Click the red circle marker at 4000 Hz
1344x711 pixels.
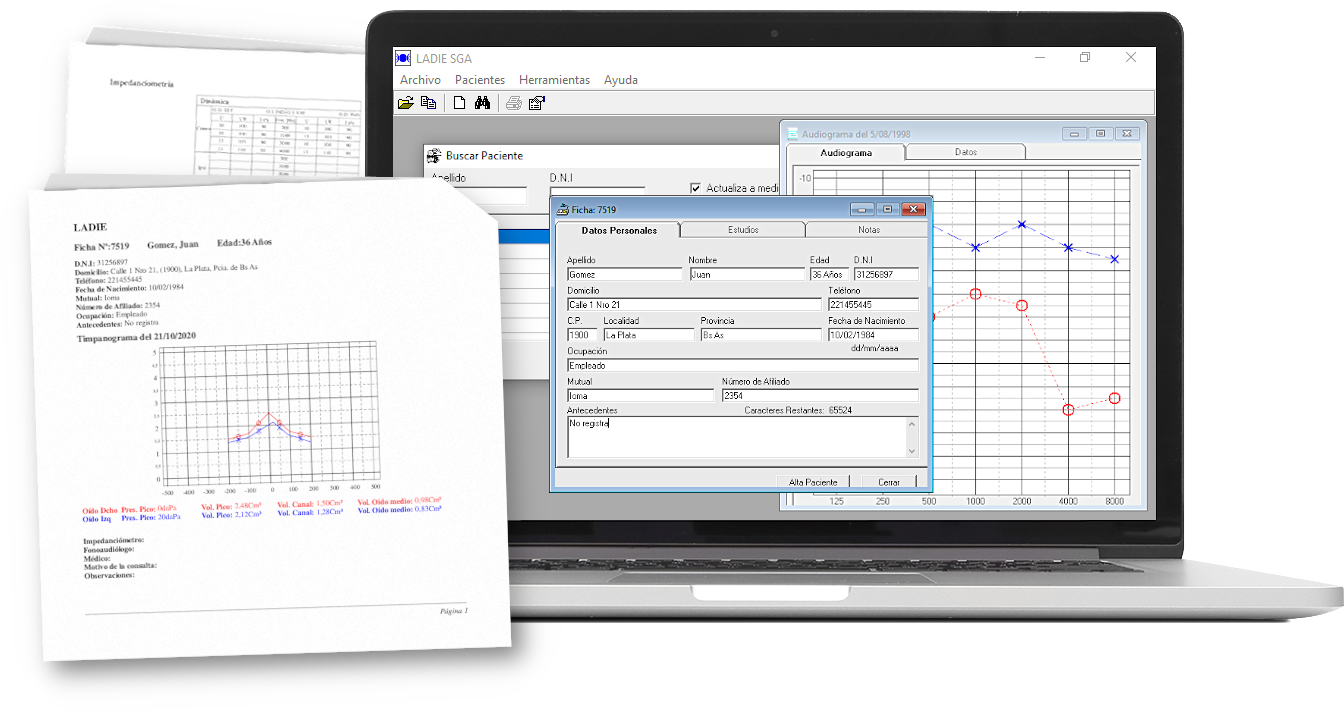[1068, 410]
